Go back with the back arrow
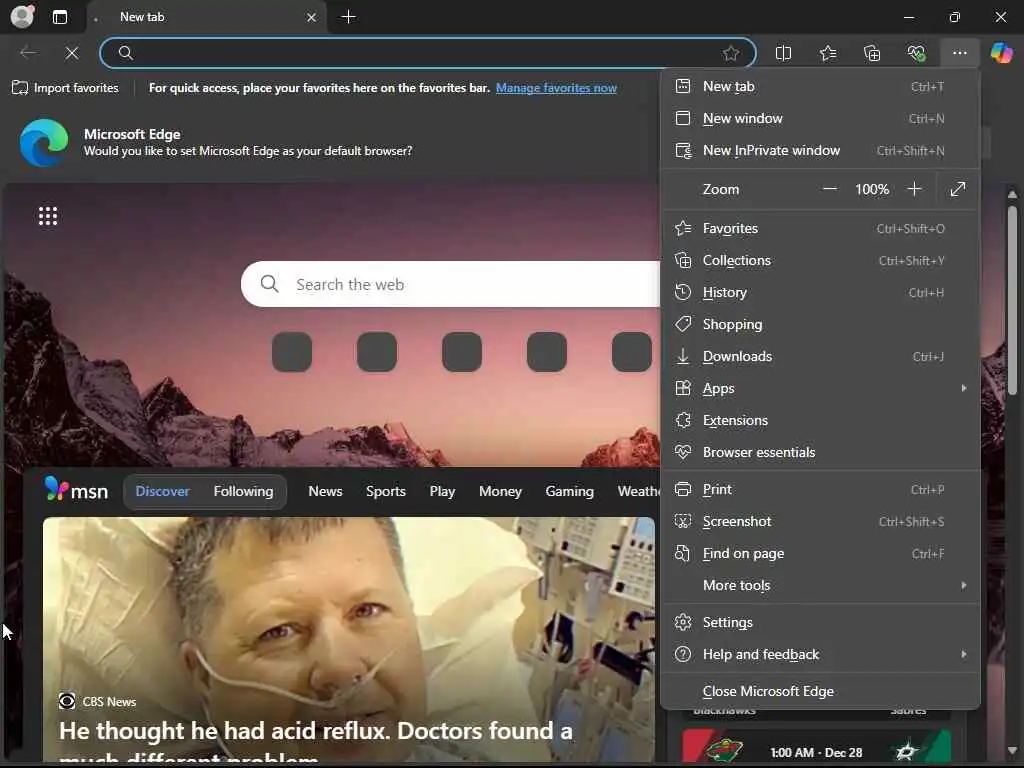1024x768 pixels. click(28, 53)
